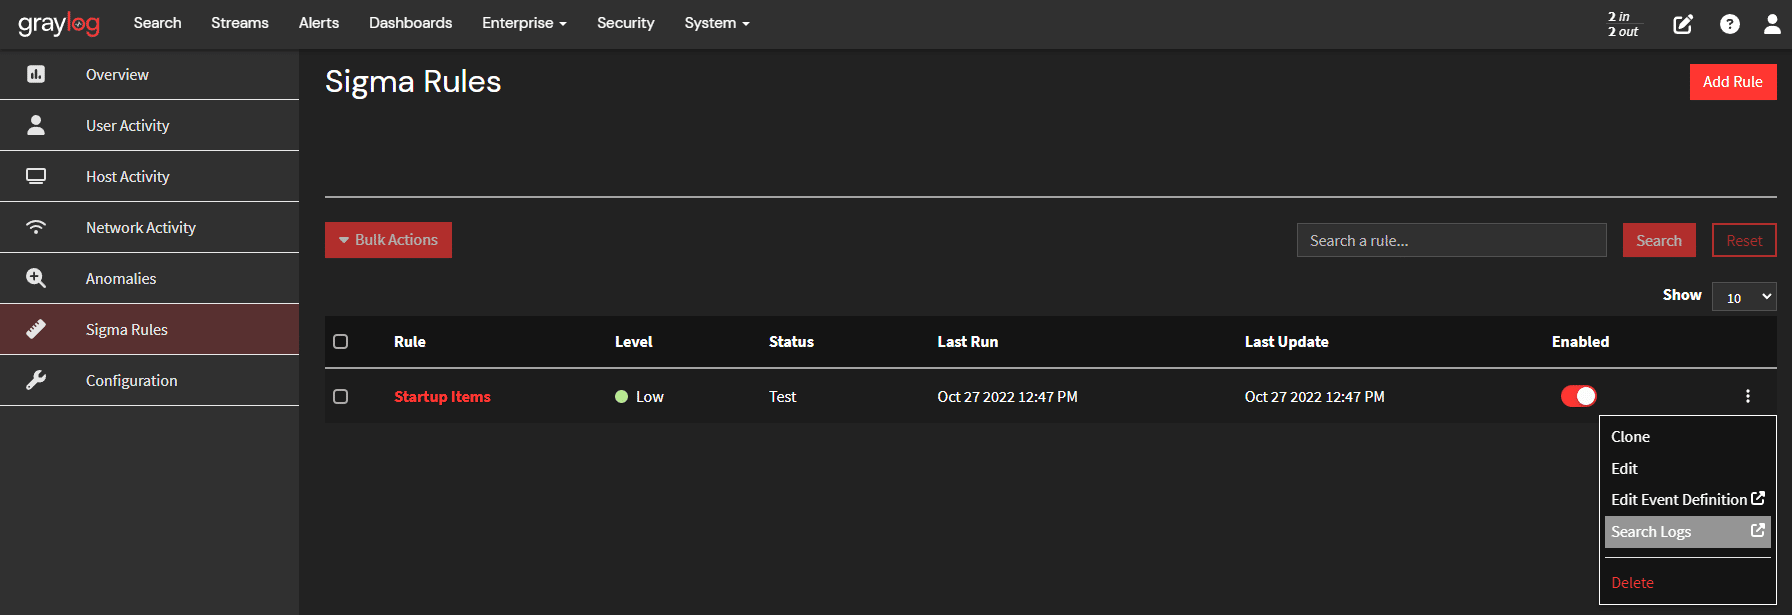Open the Show page size dropdown

(1744, 297)
